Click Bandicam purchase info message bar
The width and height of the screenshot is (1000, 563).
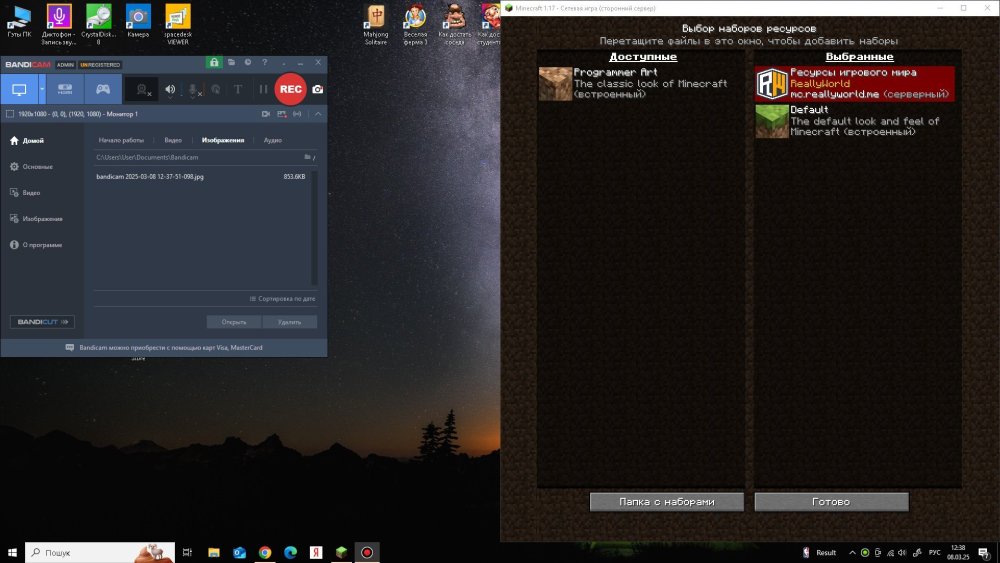pyautogui.click(x=164, y=348)
